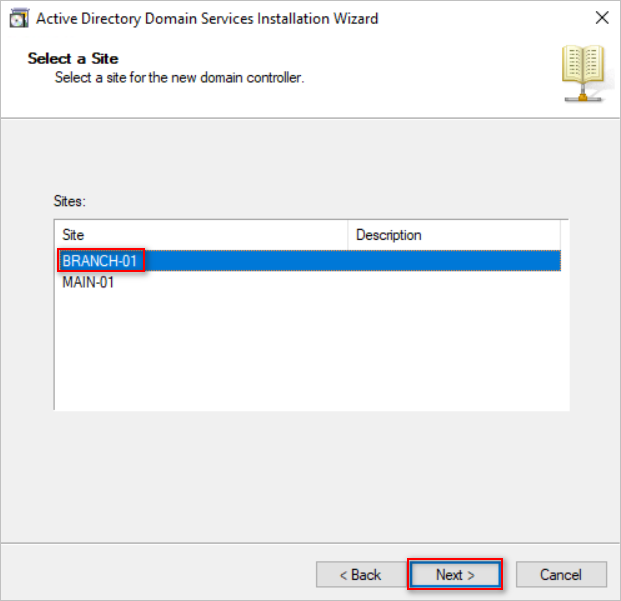Click the open book directory icon

click(583, 73)
